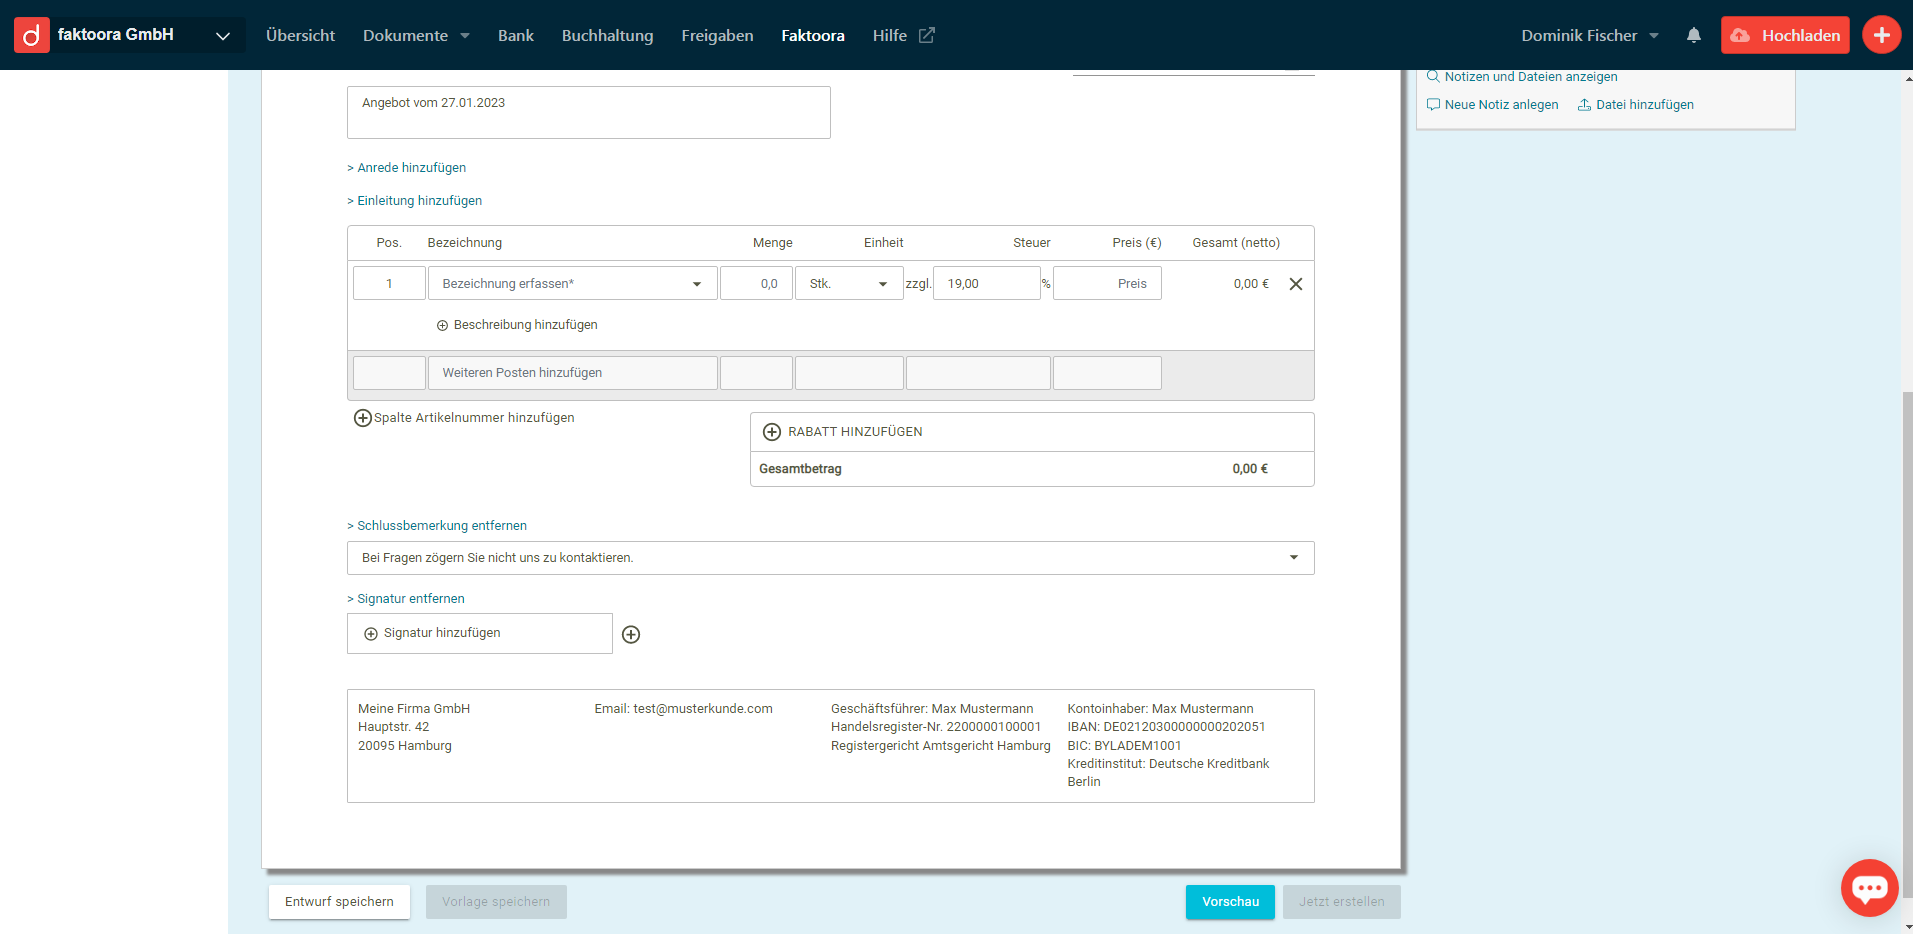Screen dimensions: 1913x934
Task: Open the Dokumente menu
Action: click(415, 35)
